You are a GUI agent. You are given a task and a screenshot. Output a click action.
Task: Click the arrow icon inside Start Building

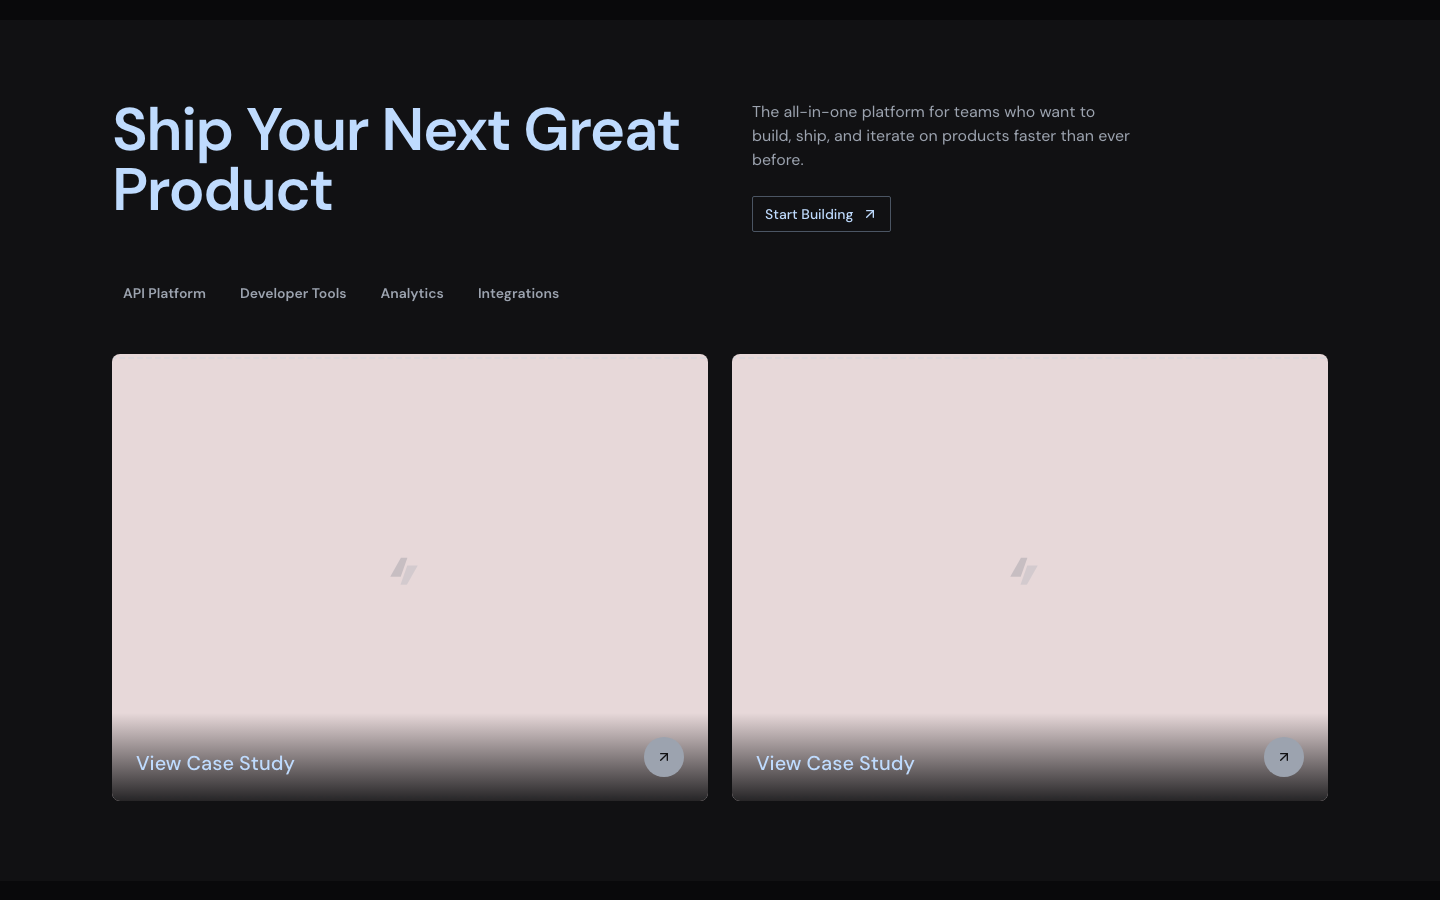(869, 214)
